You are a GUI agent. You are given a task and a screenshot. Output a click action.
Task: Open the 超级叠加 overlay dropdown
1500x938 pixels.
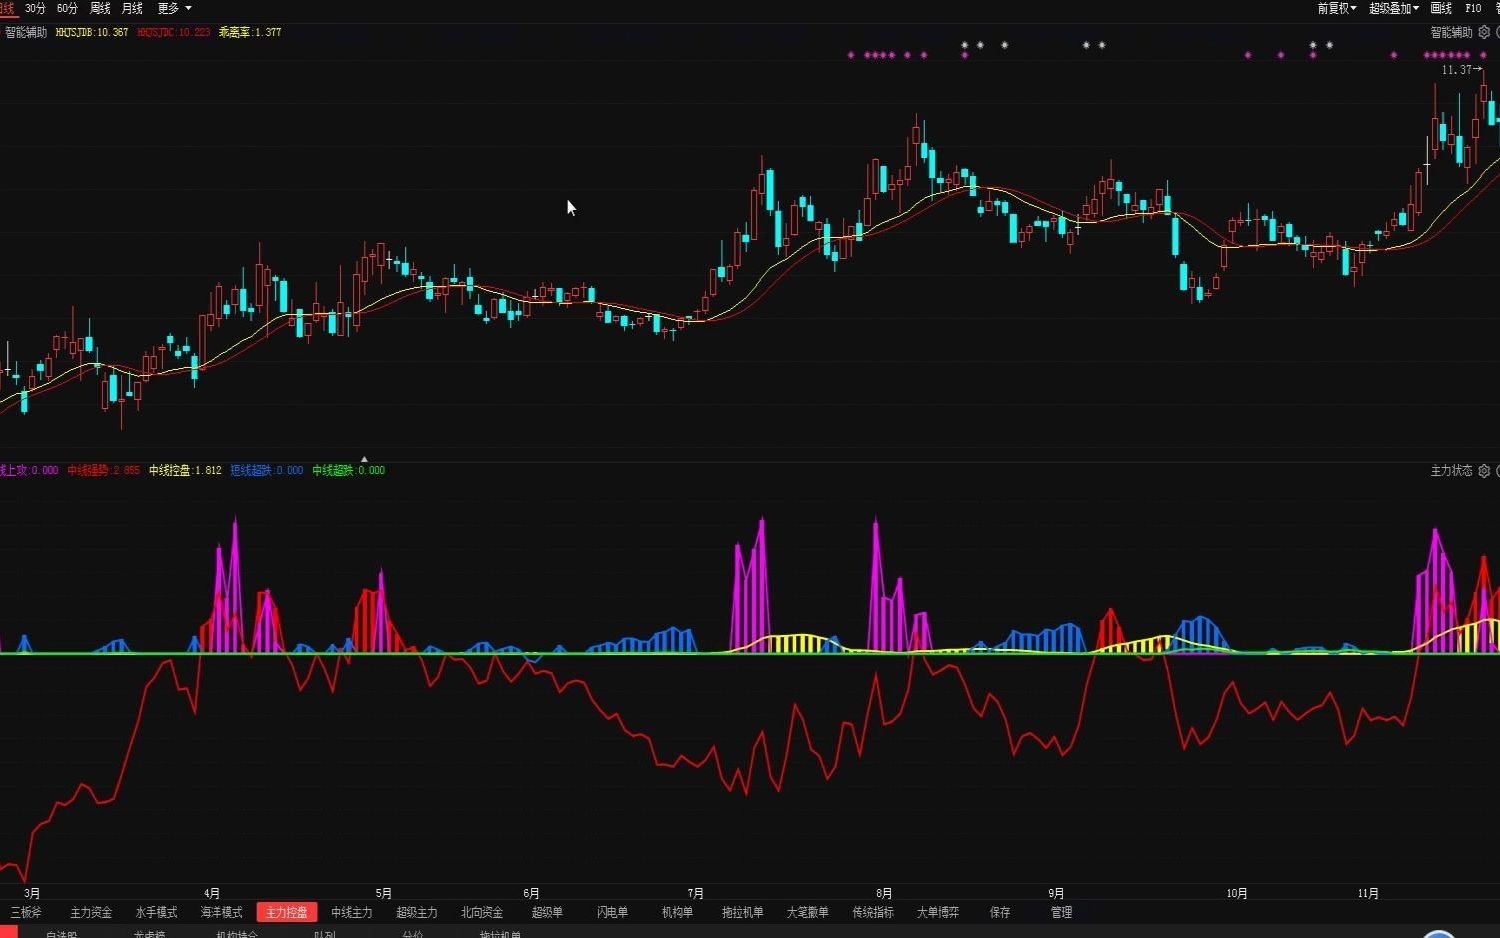(x=1394, y=8)
